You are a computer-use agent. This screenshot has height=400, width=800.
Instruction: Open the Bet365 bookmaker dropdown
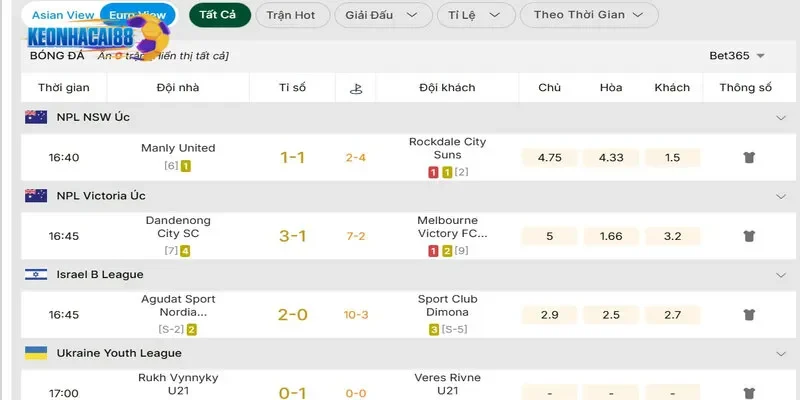(737, 56)
